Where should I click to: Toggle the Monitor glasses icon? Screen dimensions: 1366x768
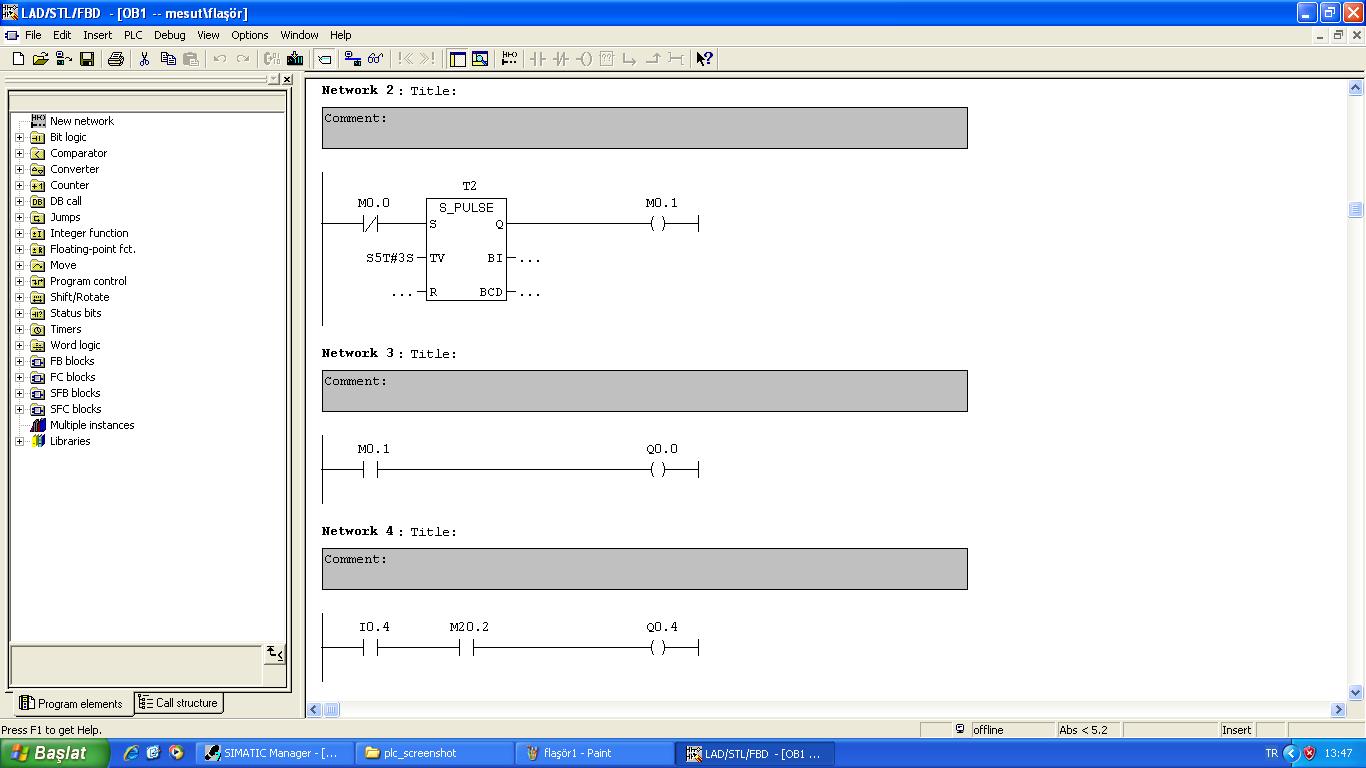coord(375,59)
